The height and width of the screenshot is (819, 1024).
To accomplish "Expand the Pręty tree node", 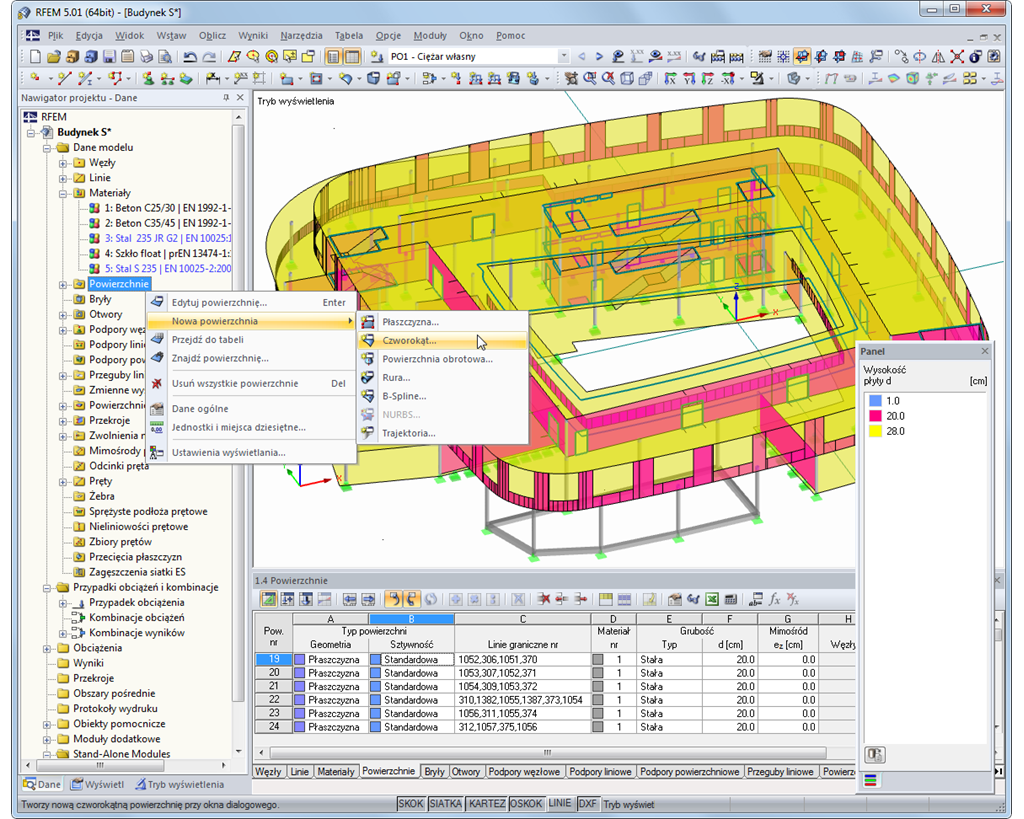I will (x=63, y=481).
